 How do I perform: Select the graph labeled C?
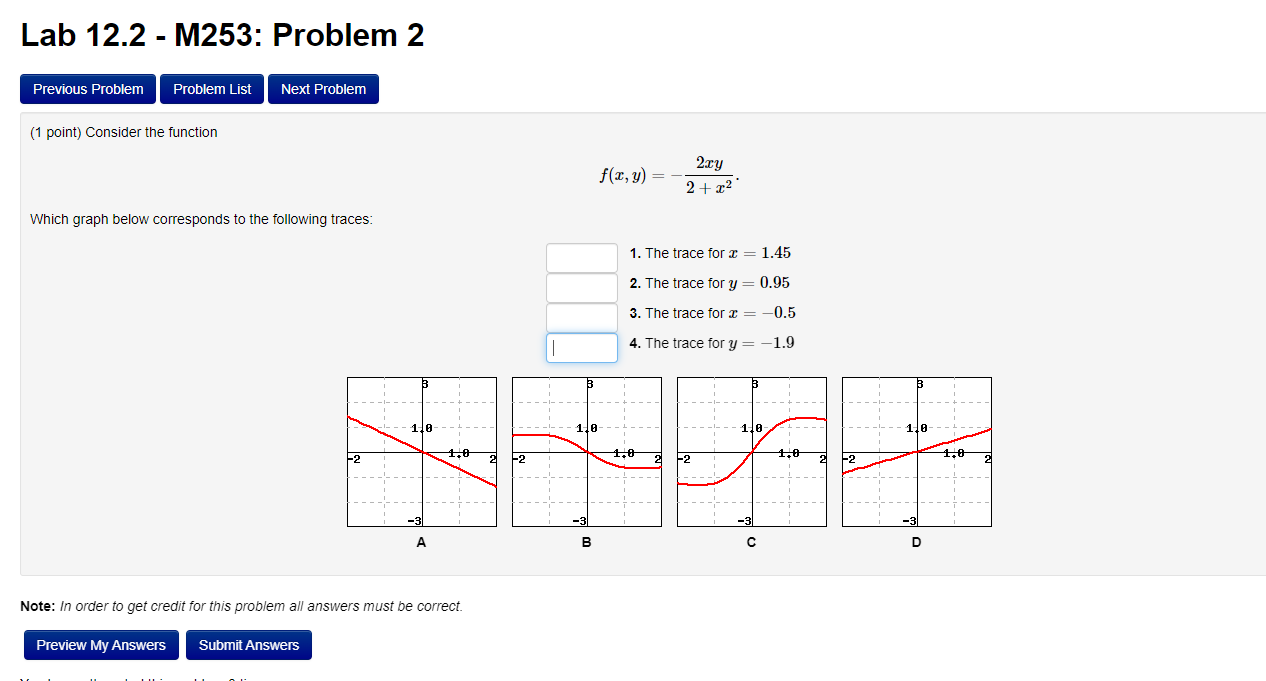point(751,451)
